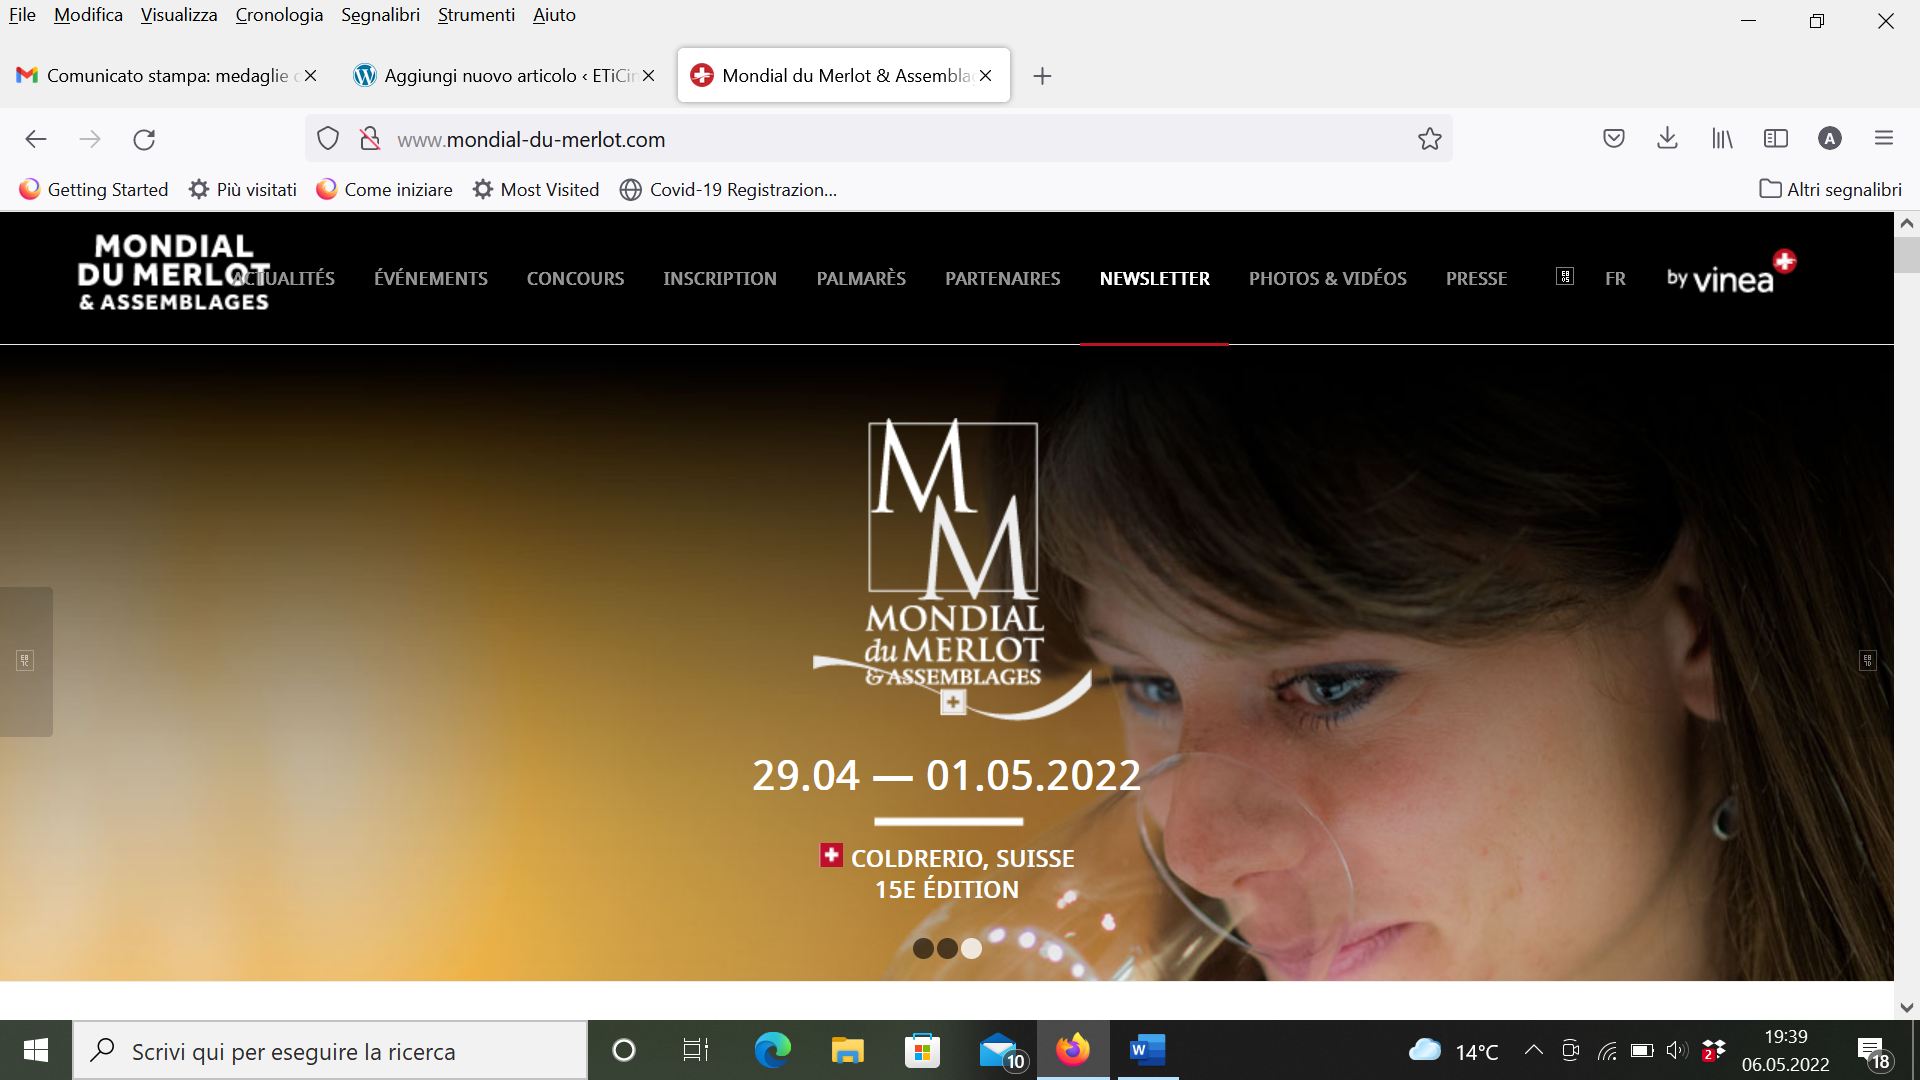Open the Pocket save icon
This screenshot has width=1920, height=1080.
click(x=1614, y=139)
